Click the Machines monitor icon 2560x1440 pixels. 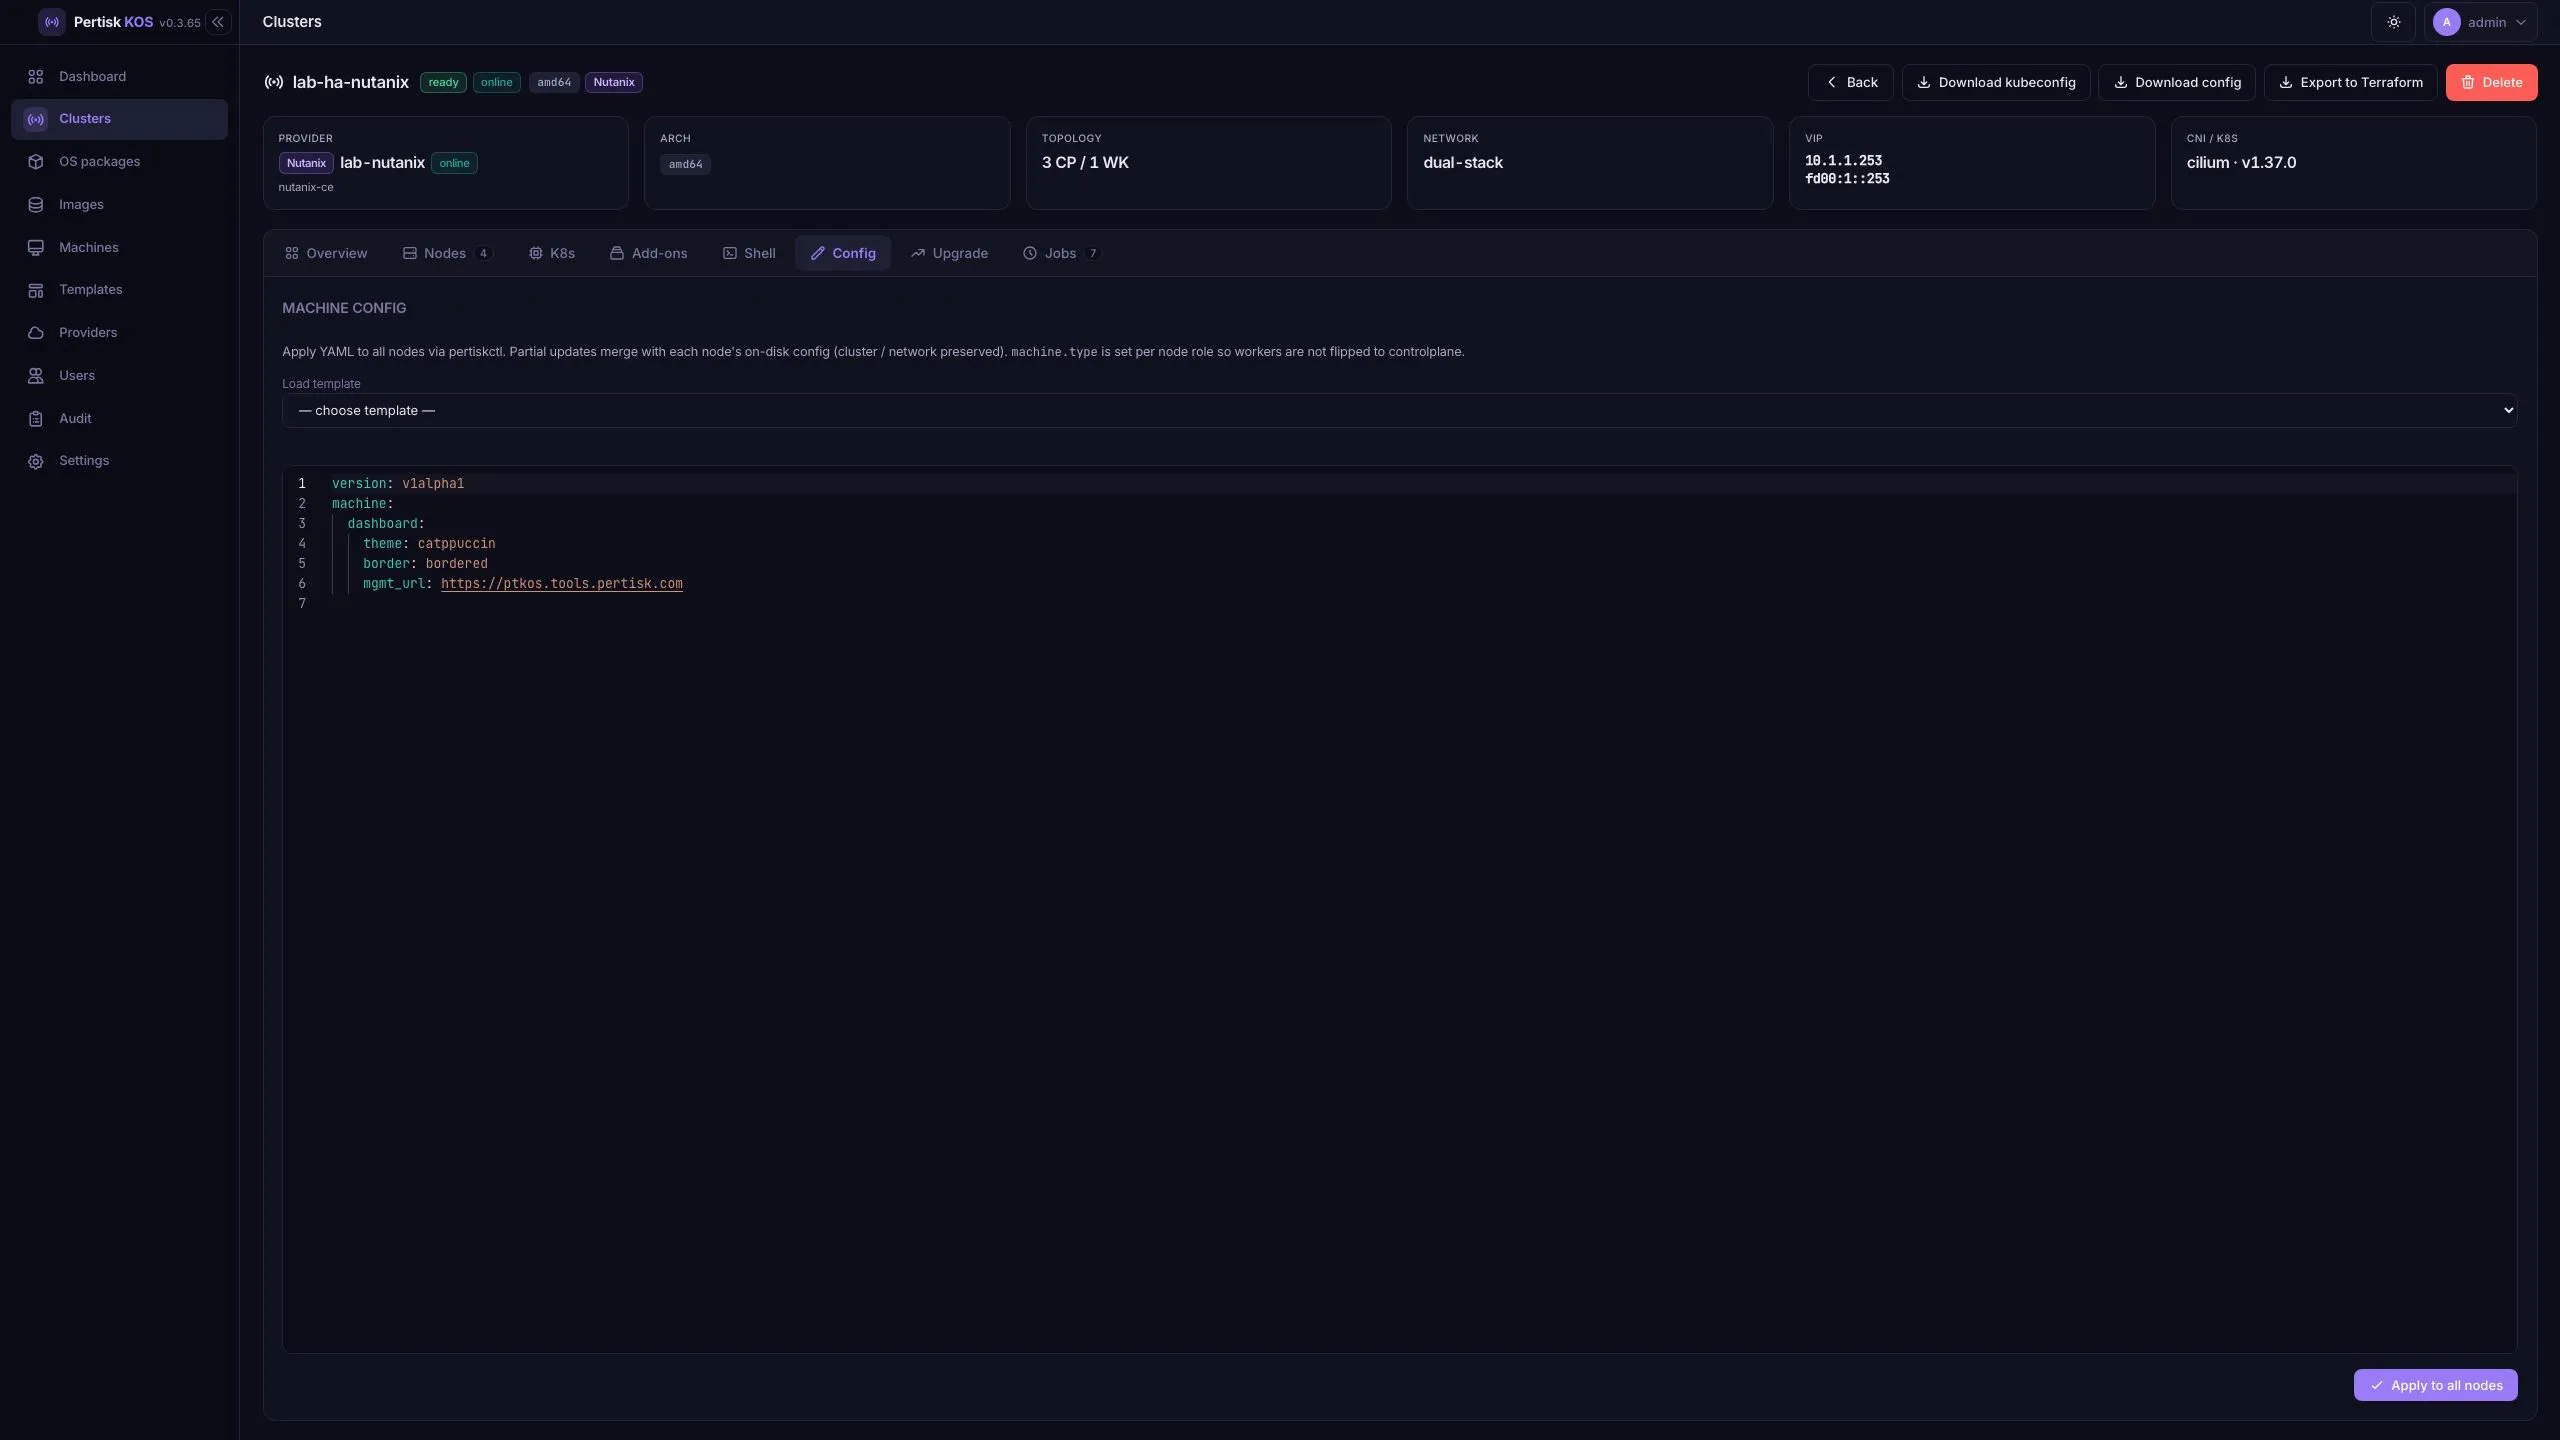(x=36, y=248)
